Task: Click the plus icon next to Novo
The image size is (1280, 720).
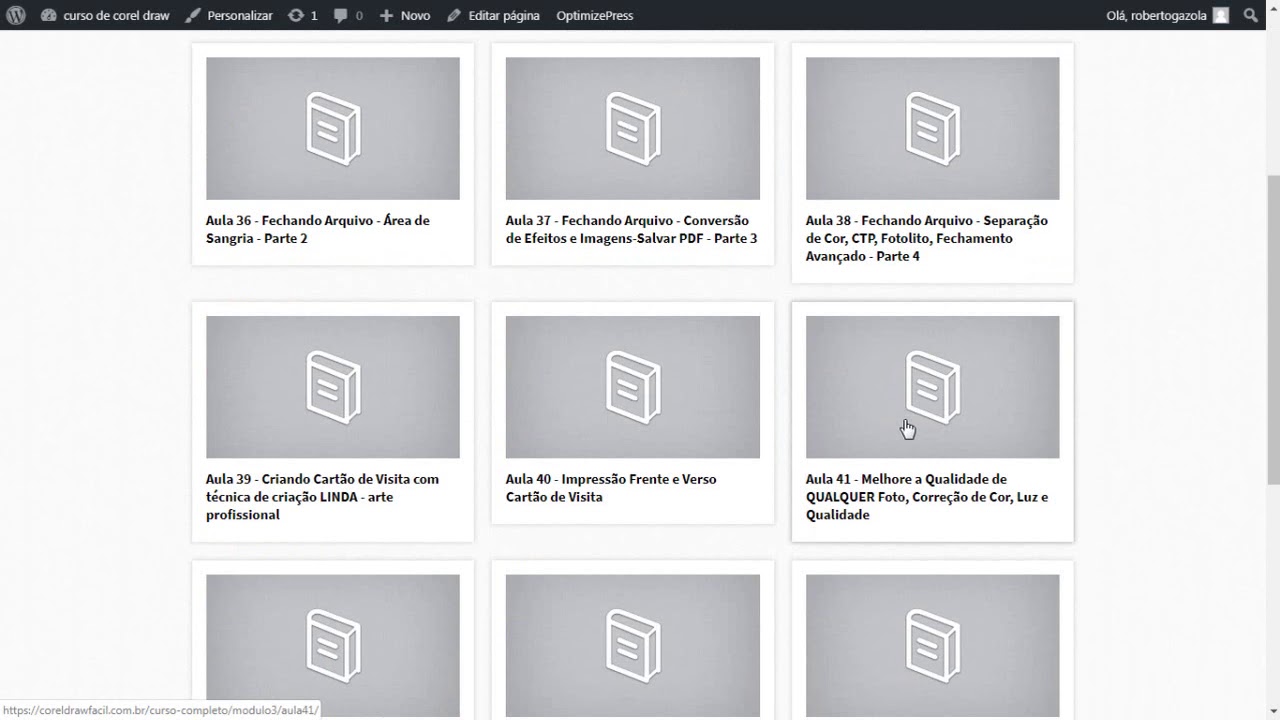Action: pyautogui.click(x=387, y=15)
